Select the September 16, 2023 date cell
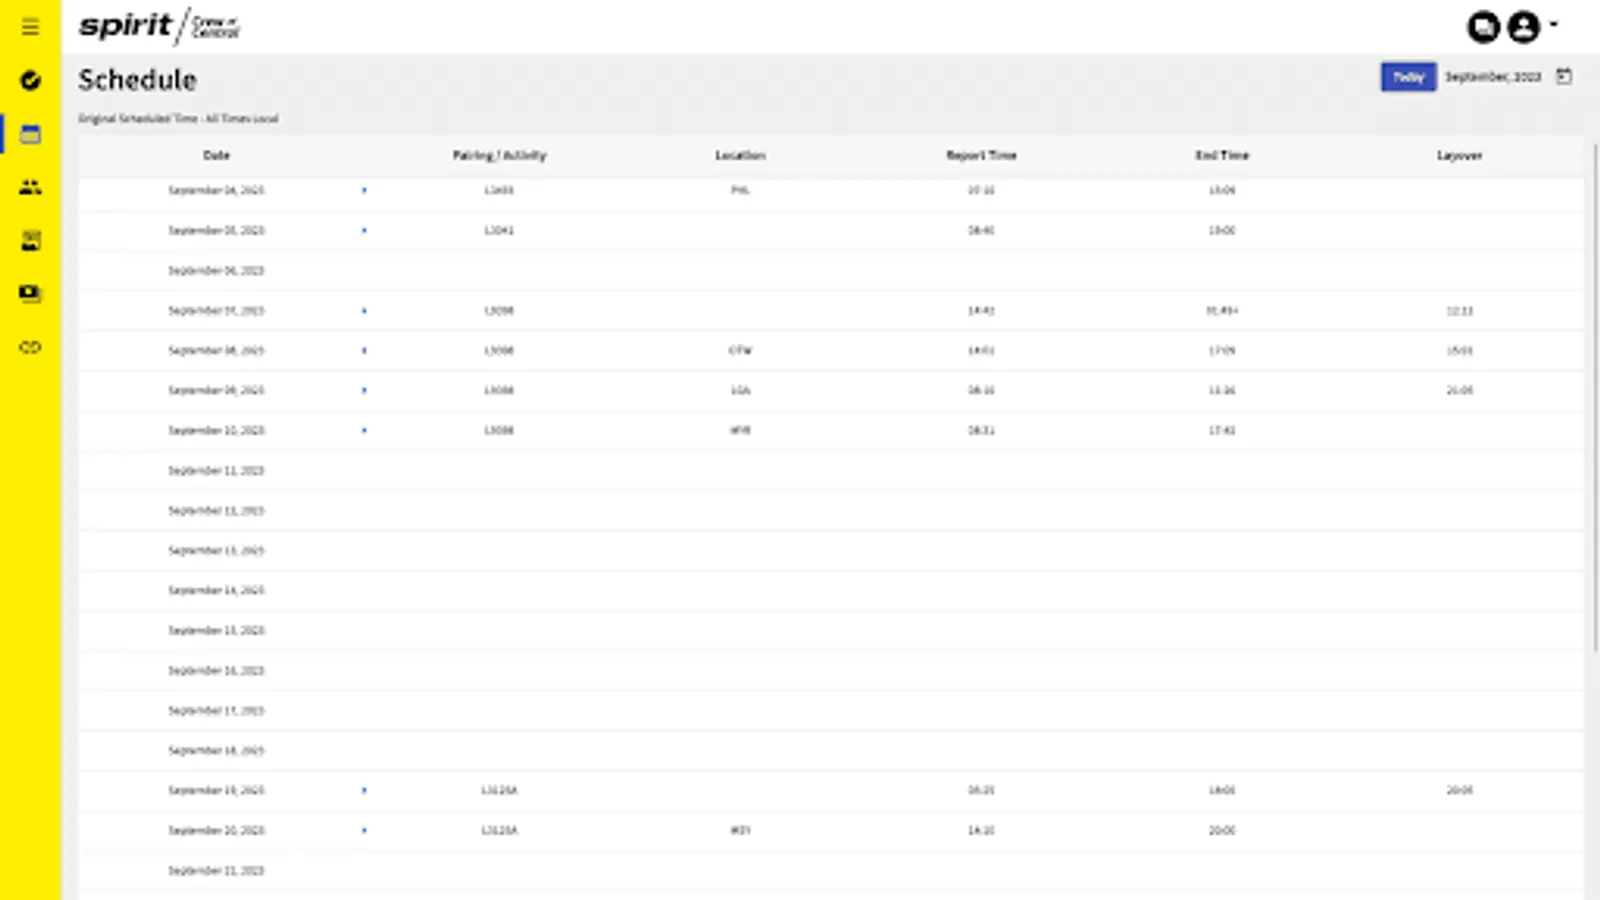 216,670
